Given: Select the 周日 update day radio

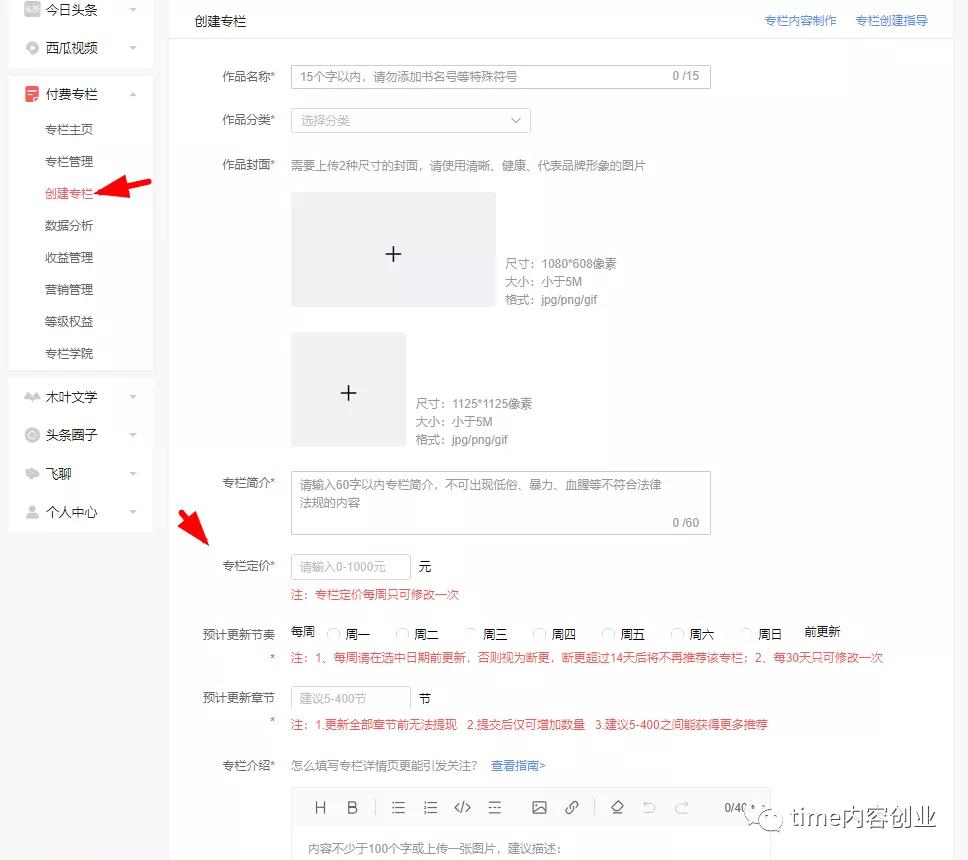Looking at the screenshot, I should tap(746, 634).
